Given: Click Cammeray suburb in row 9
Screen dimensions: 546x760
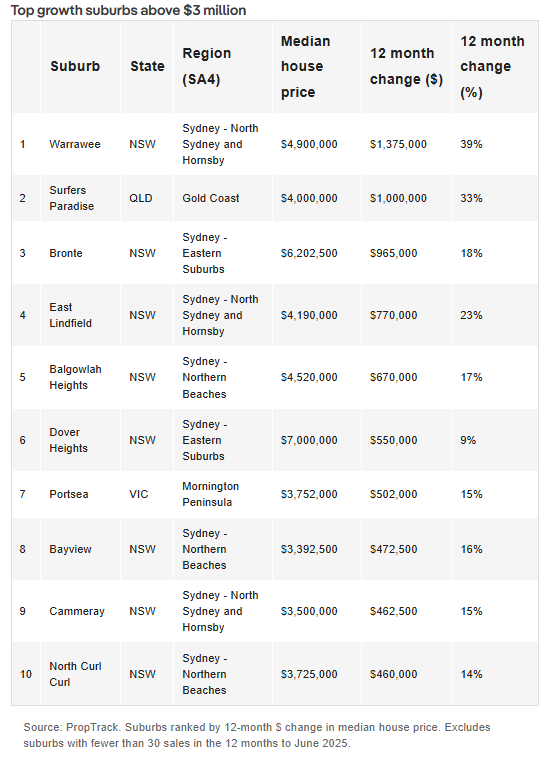Looking at the screenshot, I should coord(77,611).
